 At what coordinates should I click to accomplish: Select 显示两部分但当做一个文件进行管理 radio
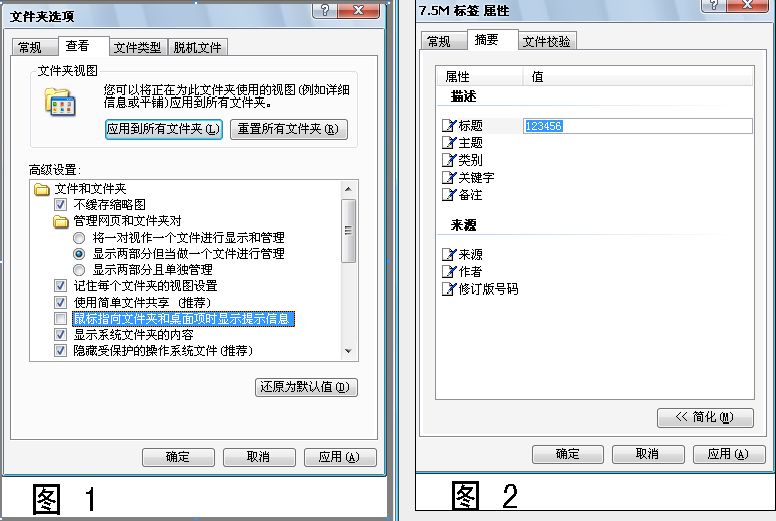click(79, 254)
